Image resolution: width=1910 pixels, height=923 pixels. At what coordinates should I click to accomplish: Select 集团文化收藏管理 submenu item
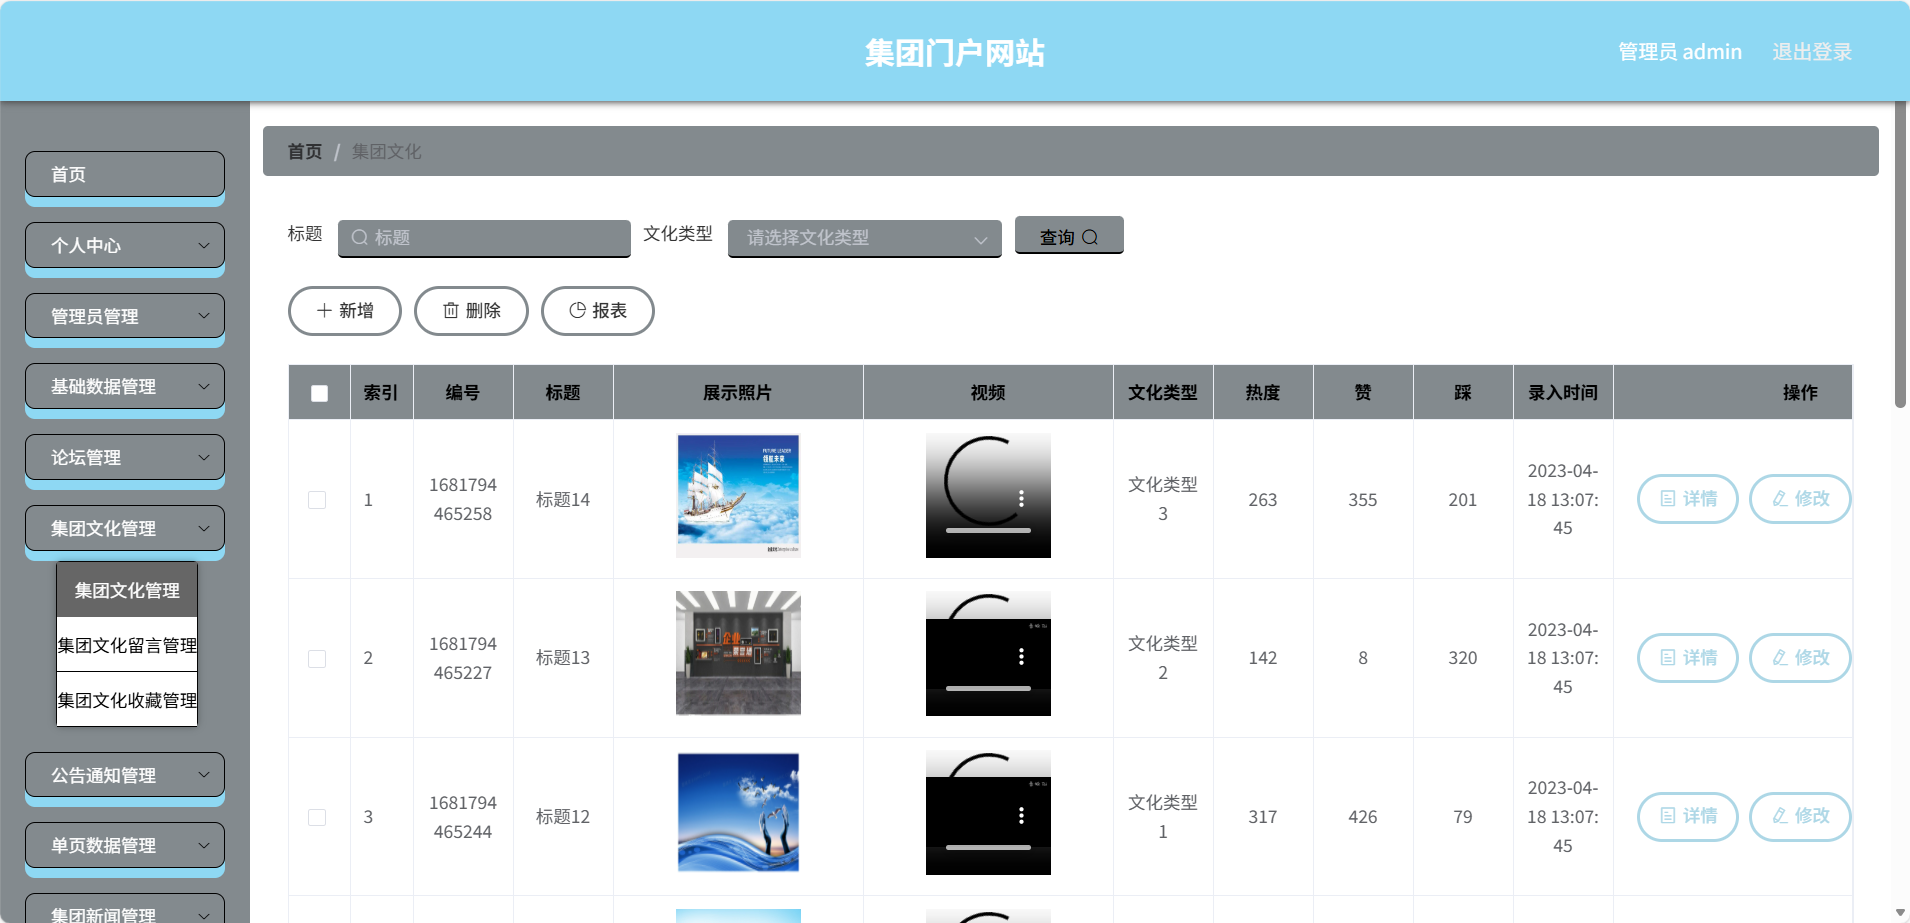point(127,700)
